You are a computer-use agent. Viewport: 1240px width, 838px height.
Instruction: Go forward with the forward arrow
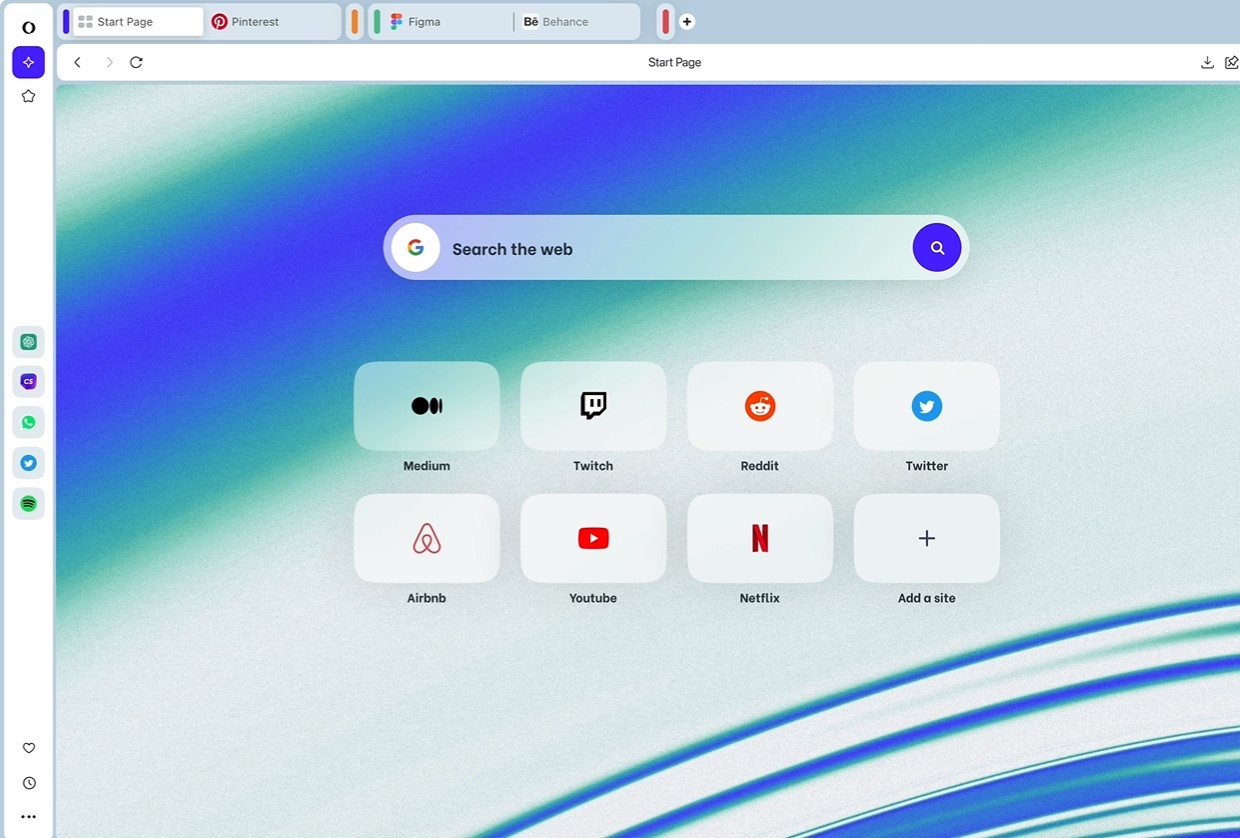109,62
